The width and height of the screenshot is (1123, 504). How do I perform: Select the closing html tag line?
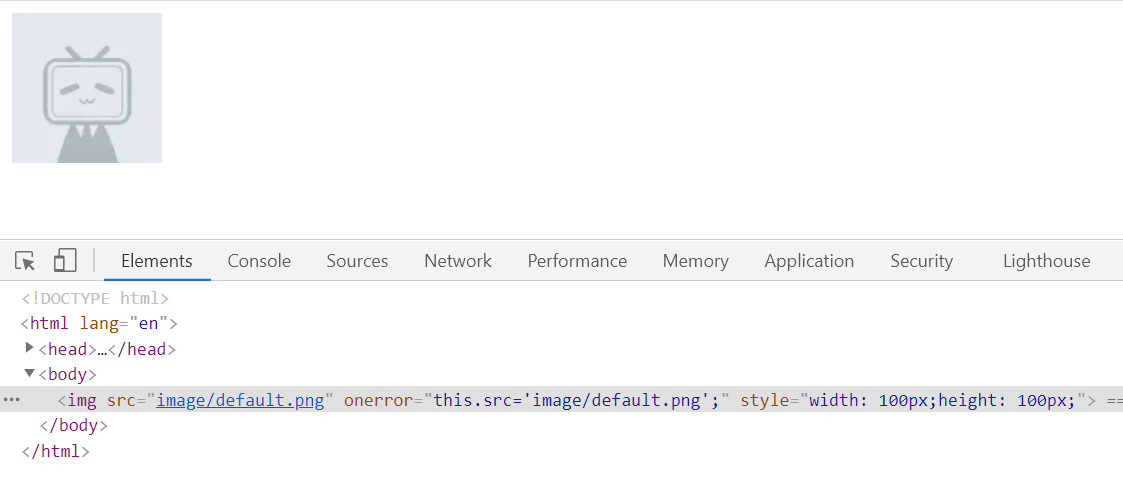click(x=56, y=452)
